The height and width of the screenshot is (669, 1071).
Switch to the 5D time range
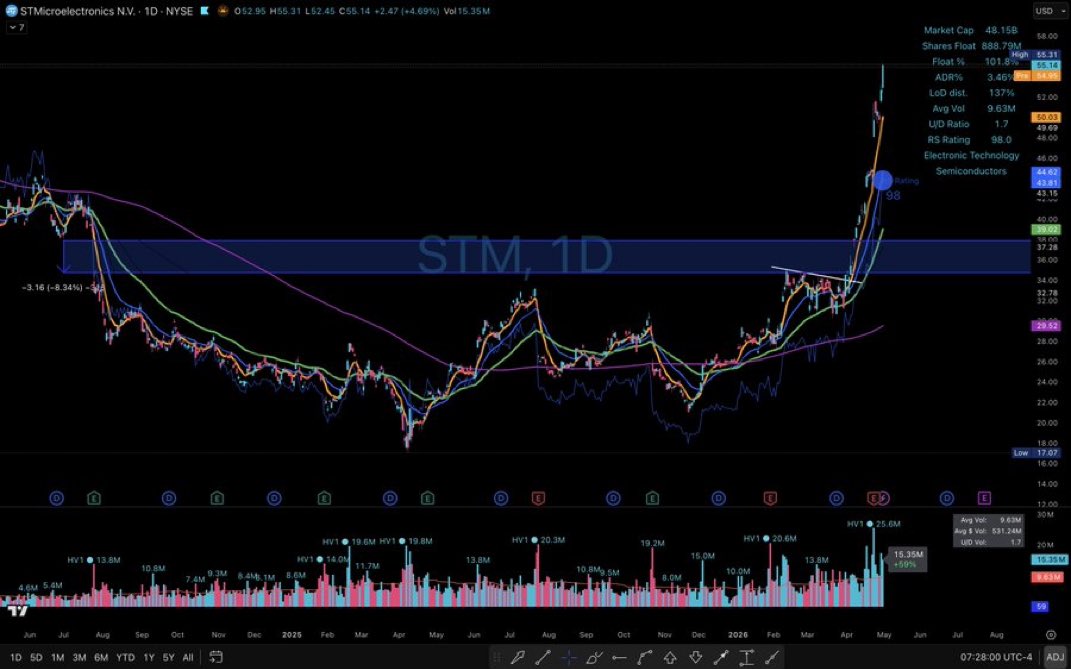click(36, 657)
